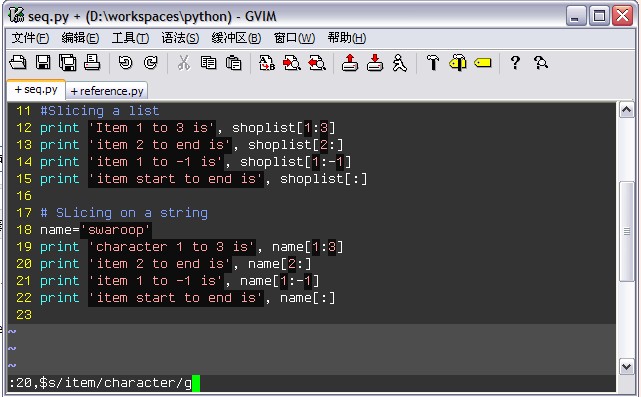Click the Make hammer icon
The image size is (641, 397).
point(433,63)
